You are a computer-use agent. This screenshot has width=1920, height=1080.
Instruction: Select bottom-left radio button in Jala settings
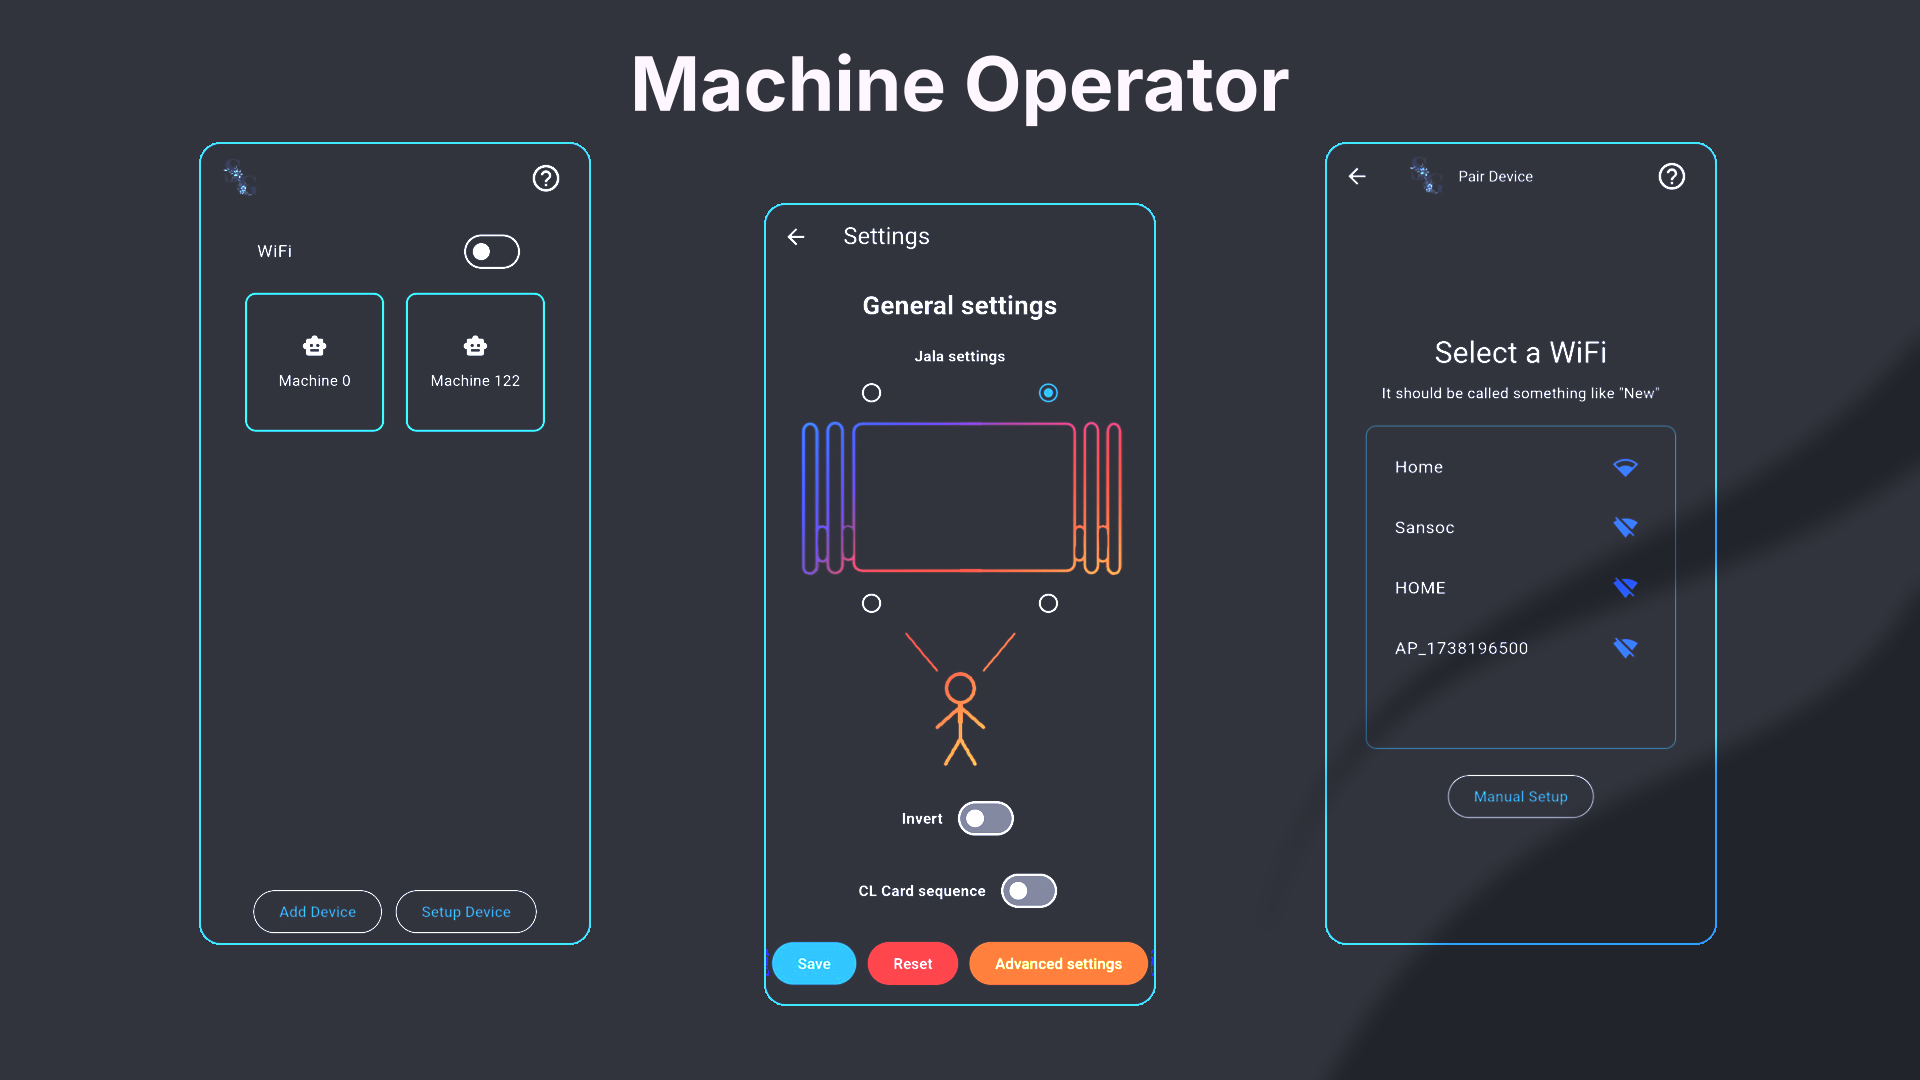click(872, 604)
